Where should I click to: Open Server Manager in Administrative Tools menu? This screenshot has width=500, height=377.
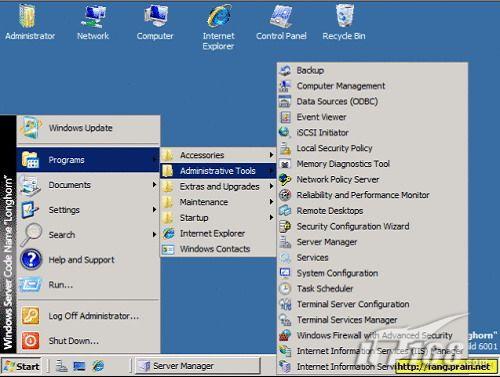tap(372, 242)
